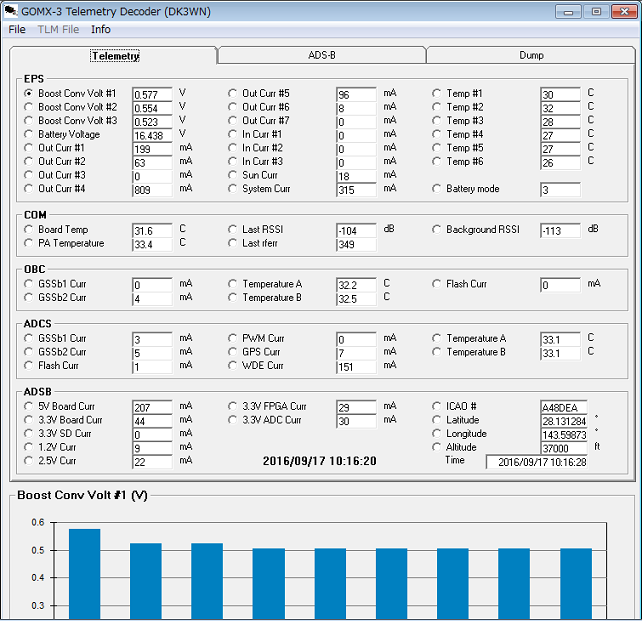Click the timestamp 2016/09/17 10:16:20 text
The width and height of the screenshot is (642, 621).
pyautogui.click(x=319, y=461)
